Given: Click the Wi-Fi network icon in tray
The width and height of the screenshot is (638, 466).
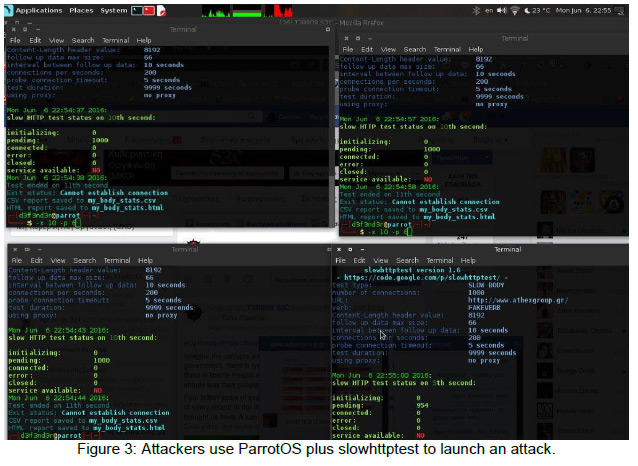Looking at the screenshot, I should coord(513,10).
